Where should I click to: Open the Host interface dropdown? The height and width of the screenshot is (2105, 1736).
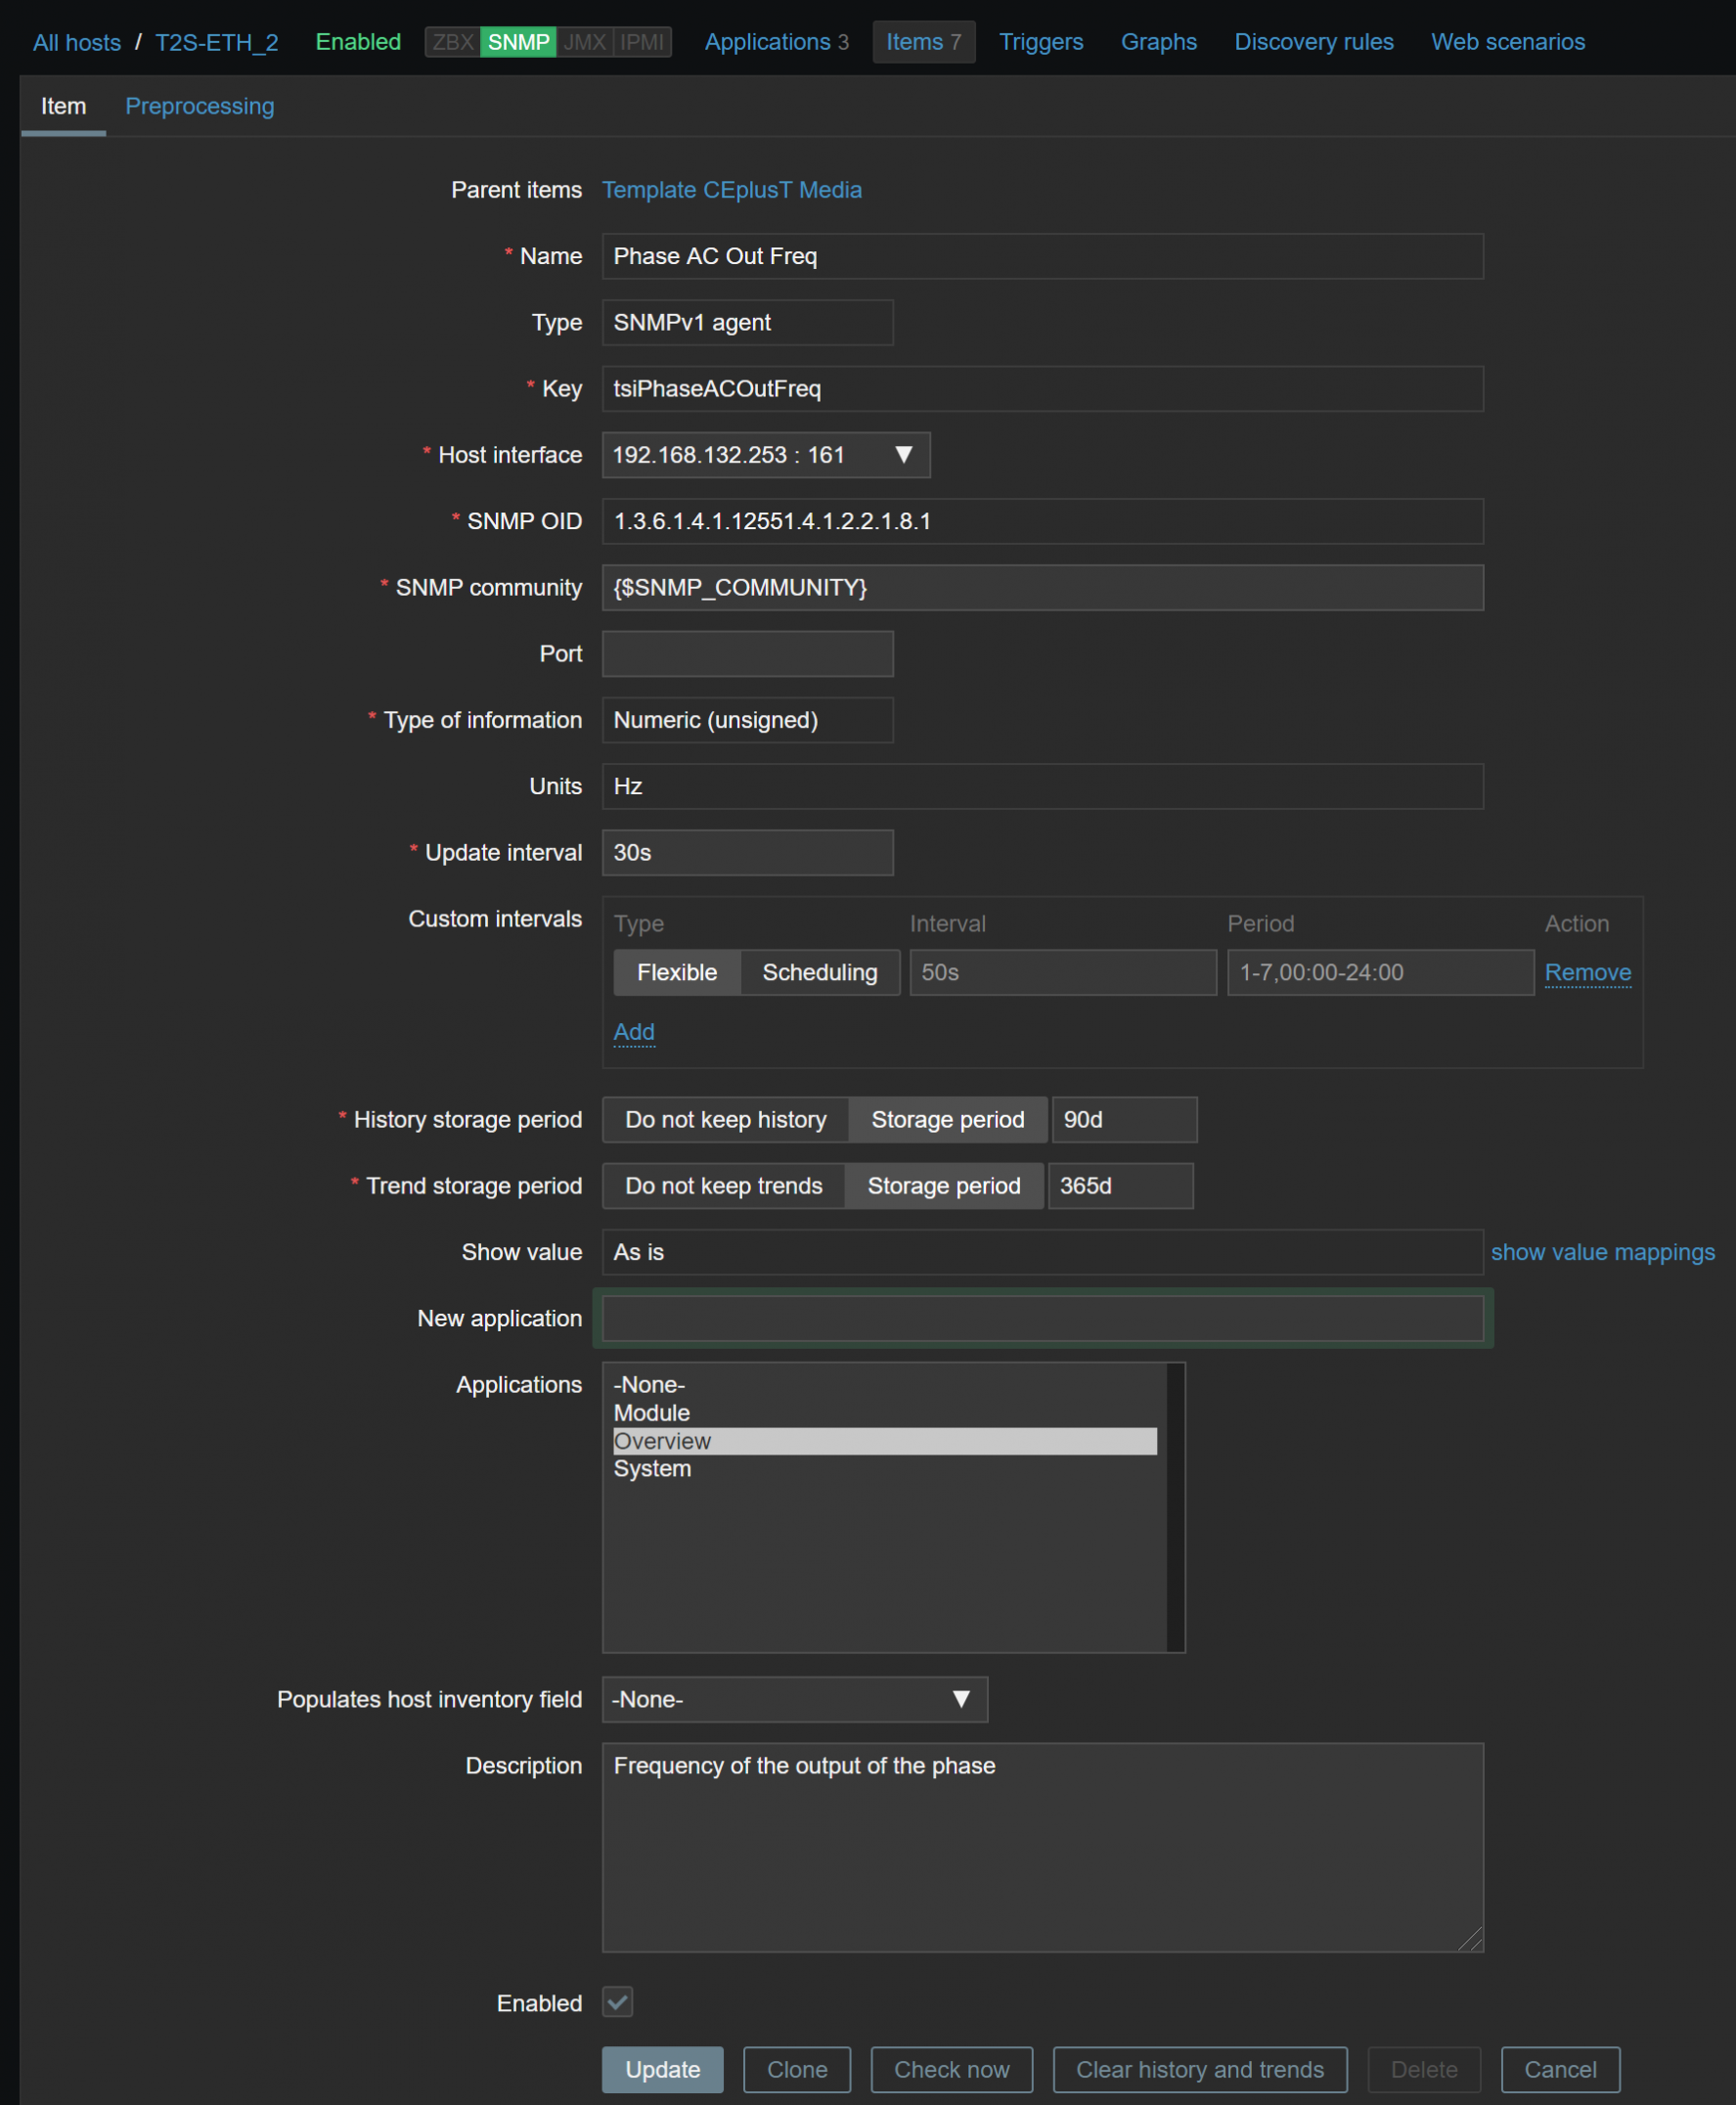coord(765,455)
